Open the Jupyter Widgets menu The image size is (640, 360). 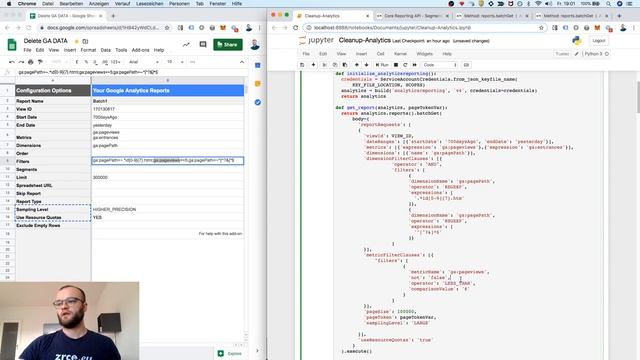(x=424, y=54)
